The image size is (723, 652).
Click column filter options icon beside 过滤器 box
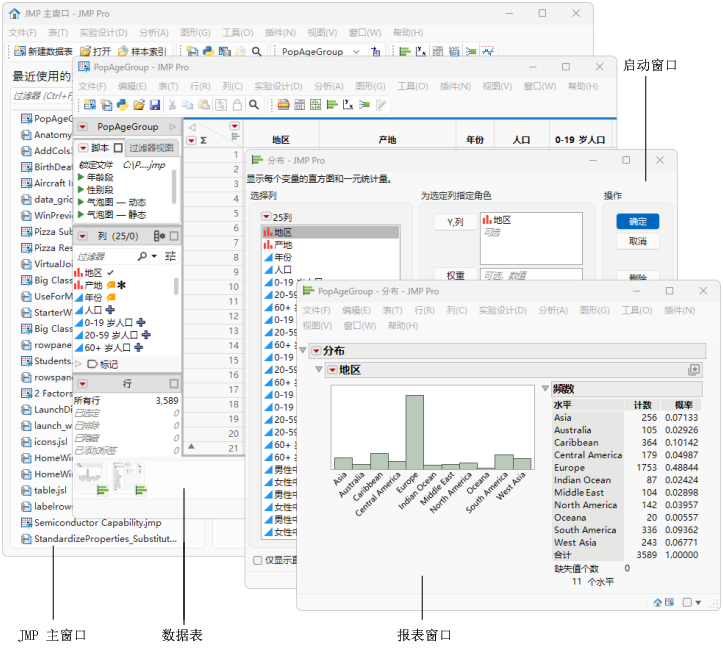pos(170,256)
